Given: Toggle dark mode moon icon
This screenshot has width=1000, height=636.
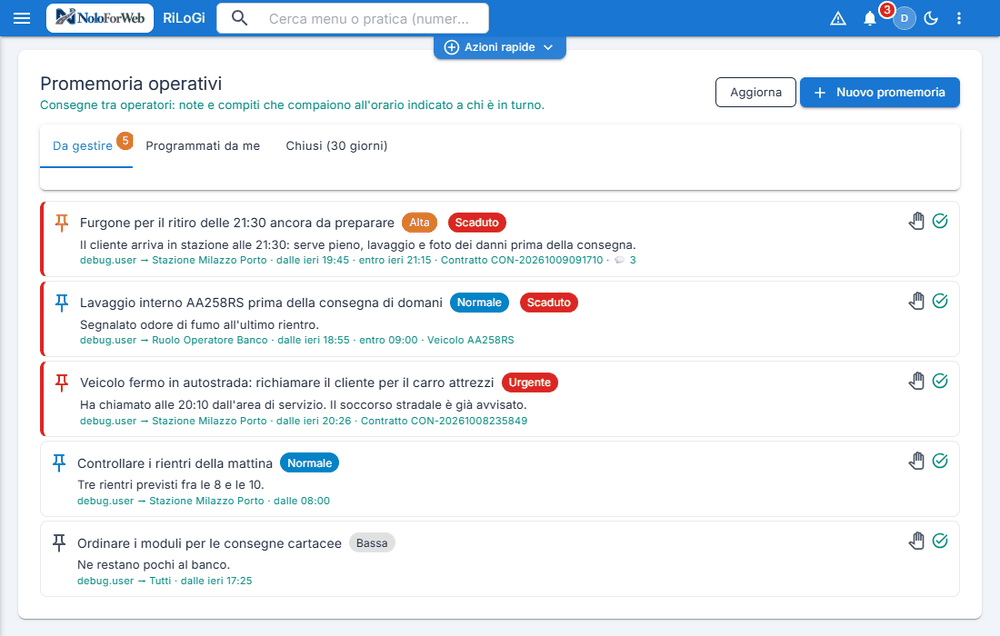Looking at the screenshot, I should pos(931,18).
